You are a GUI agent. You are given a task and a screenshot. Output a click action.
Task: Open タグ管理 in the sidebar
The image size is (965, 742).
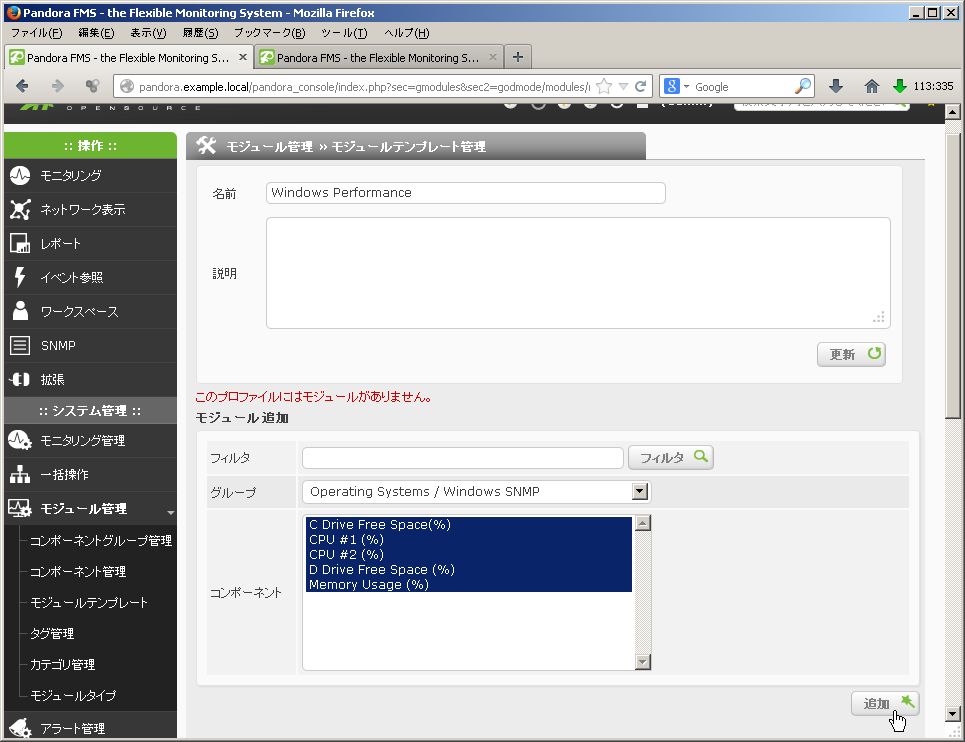click(x=52, y=634)
